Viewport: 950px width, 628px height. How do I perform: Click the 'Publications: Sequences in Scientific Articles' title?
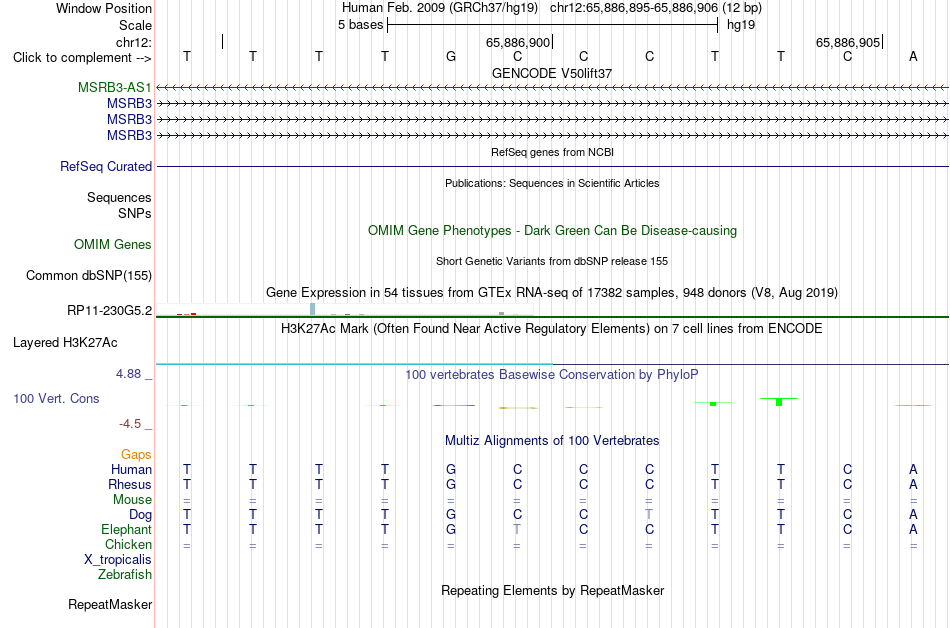click(x=552, y=183)
